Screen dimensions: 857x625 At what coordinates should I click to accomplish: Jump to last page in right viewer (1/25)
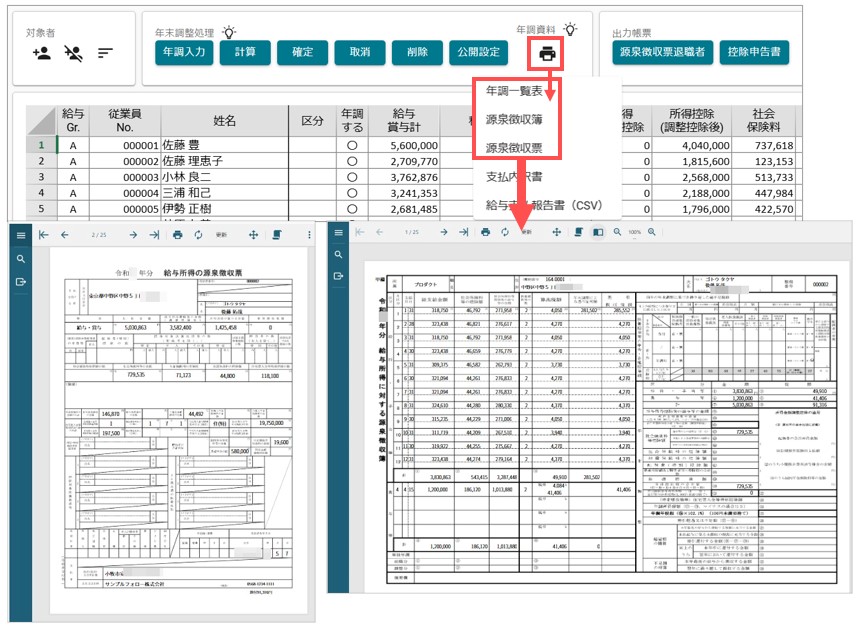click(463, 232)
